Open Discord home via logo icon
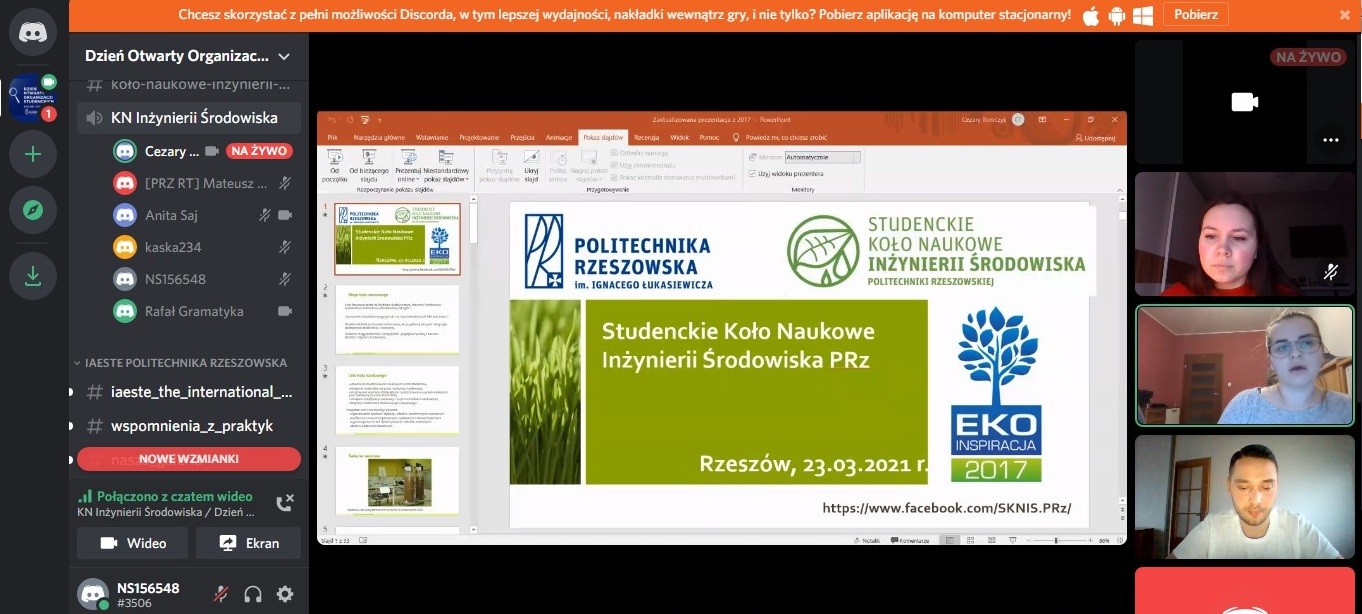Image resolution: width=1362 pixels, height=614 pixels. click(33, 32)
